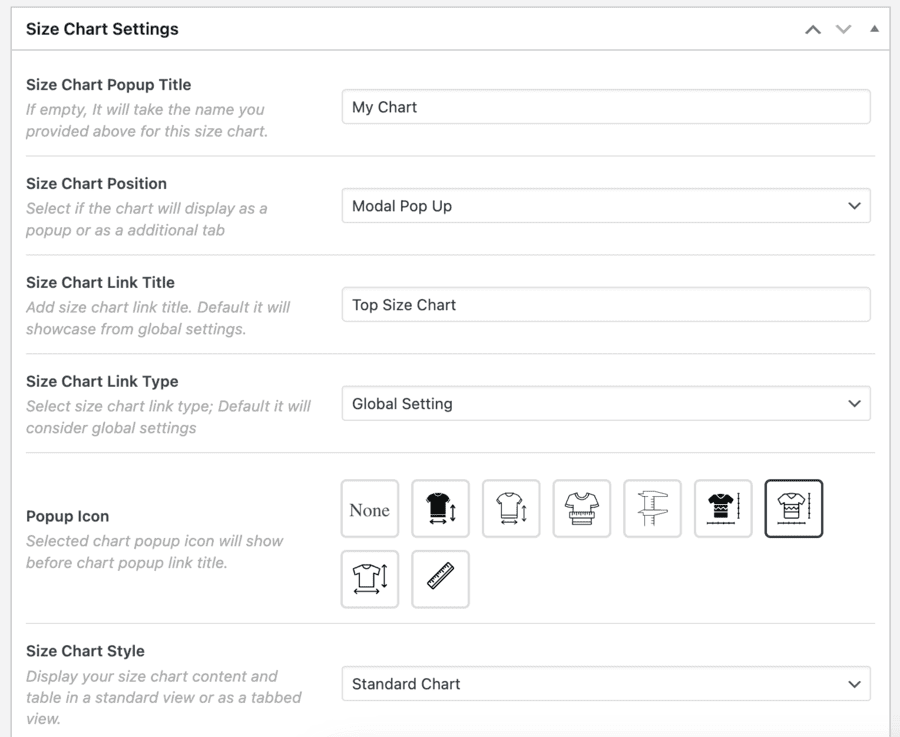This screenshot has width=900, height=737.
Task: Select the black striped shirt with ruler icon
Action: tap(723, 509)
